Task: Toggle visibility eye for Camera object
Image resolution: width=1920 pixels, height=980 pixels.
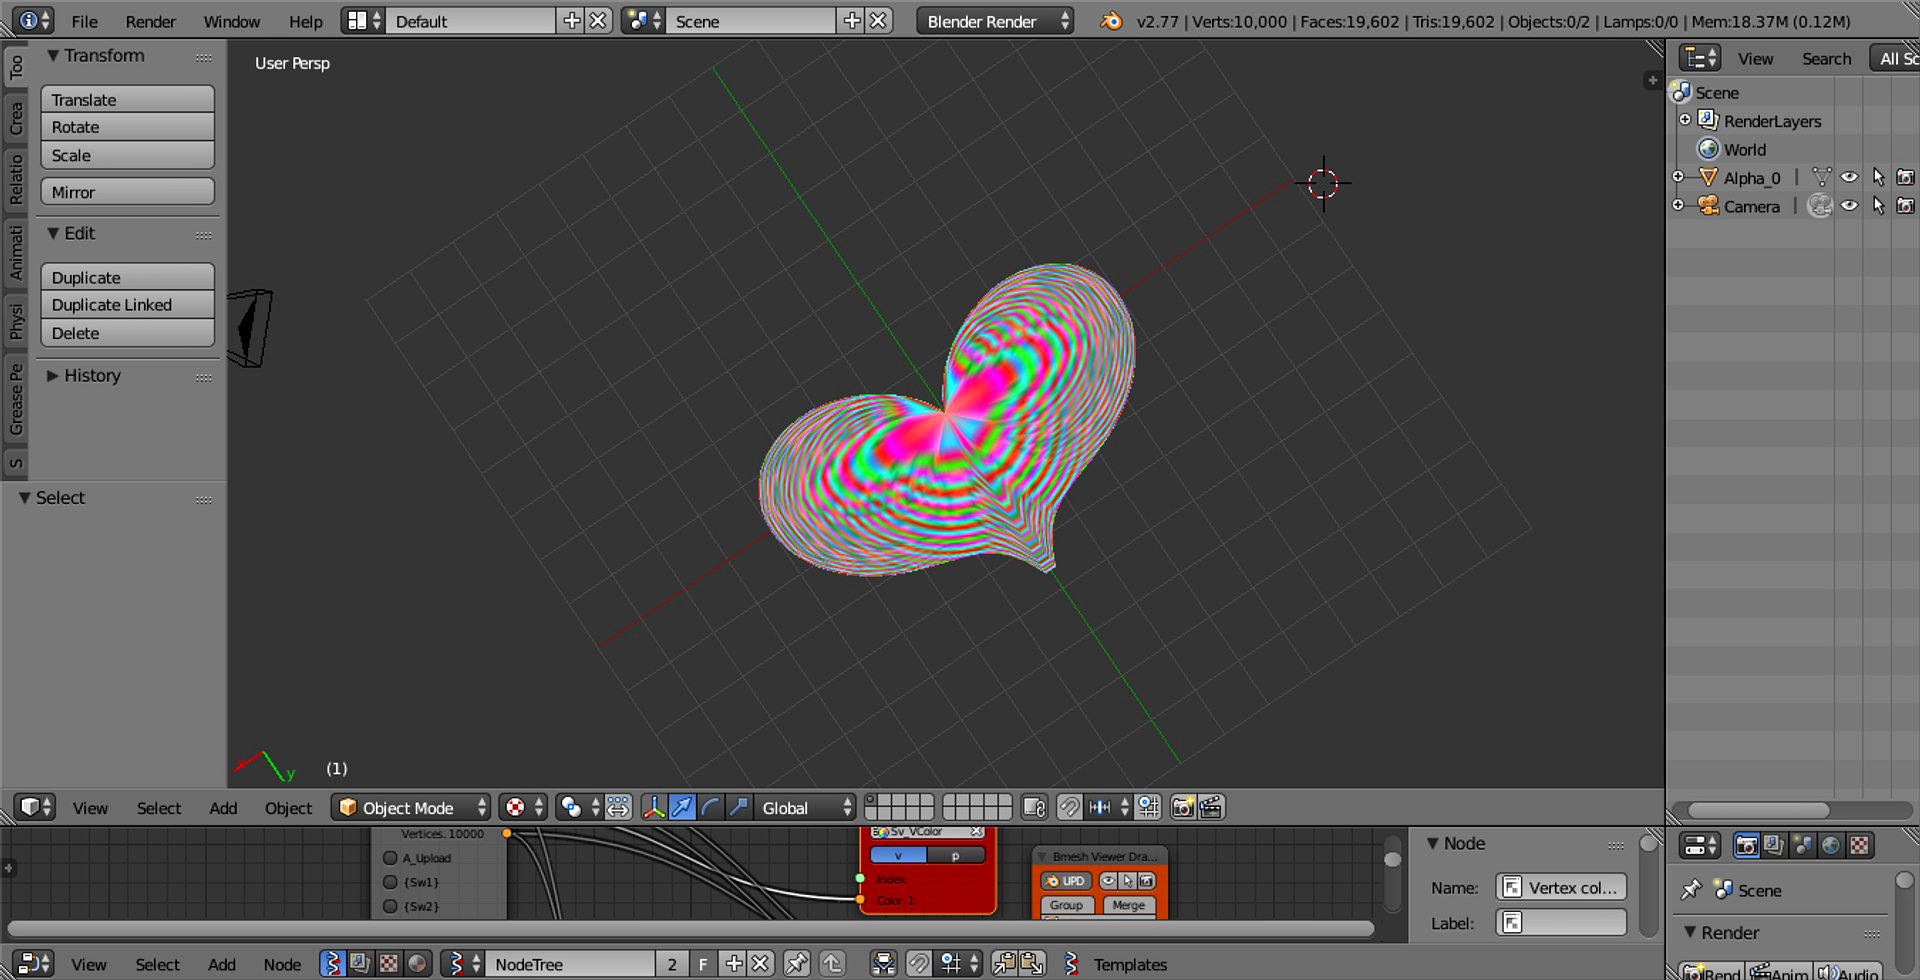Action: click(1850, 206)
